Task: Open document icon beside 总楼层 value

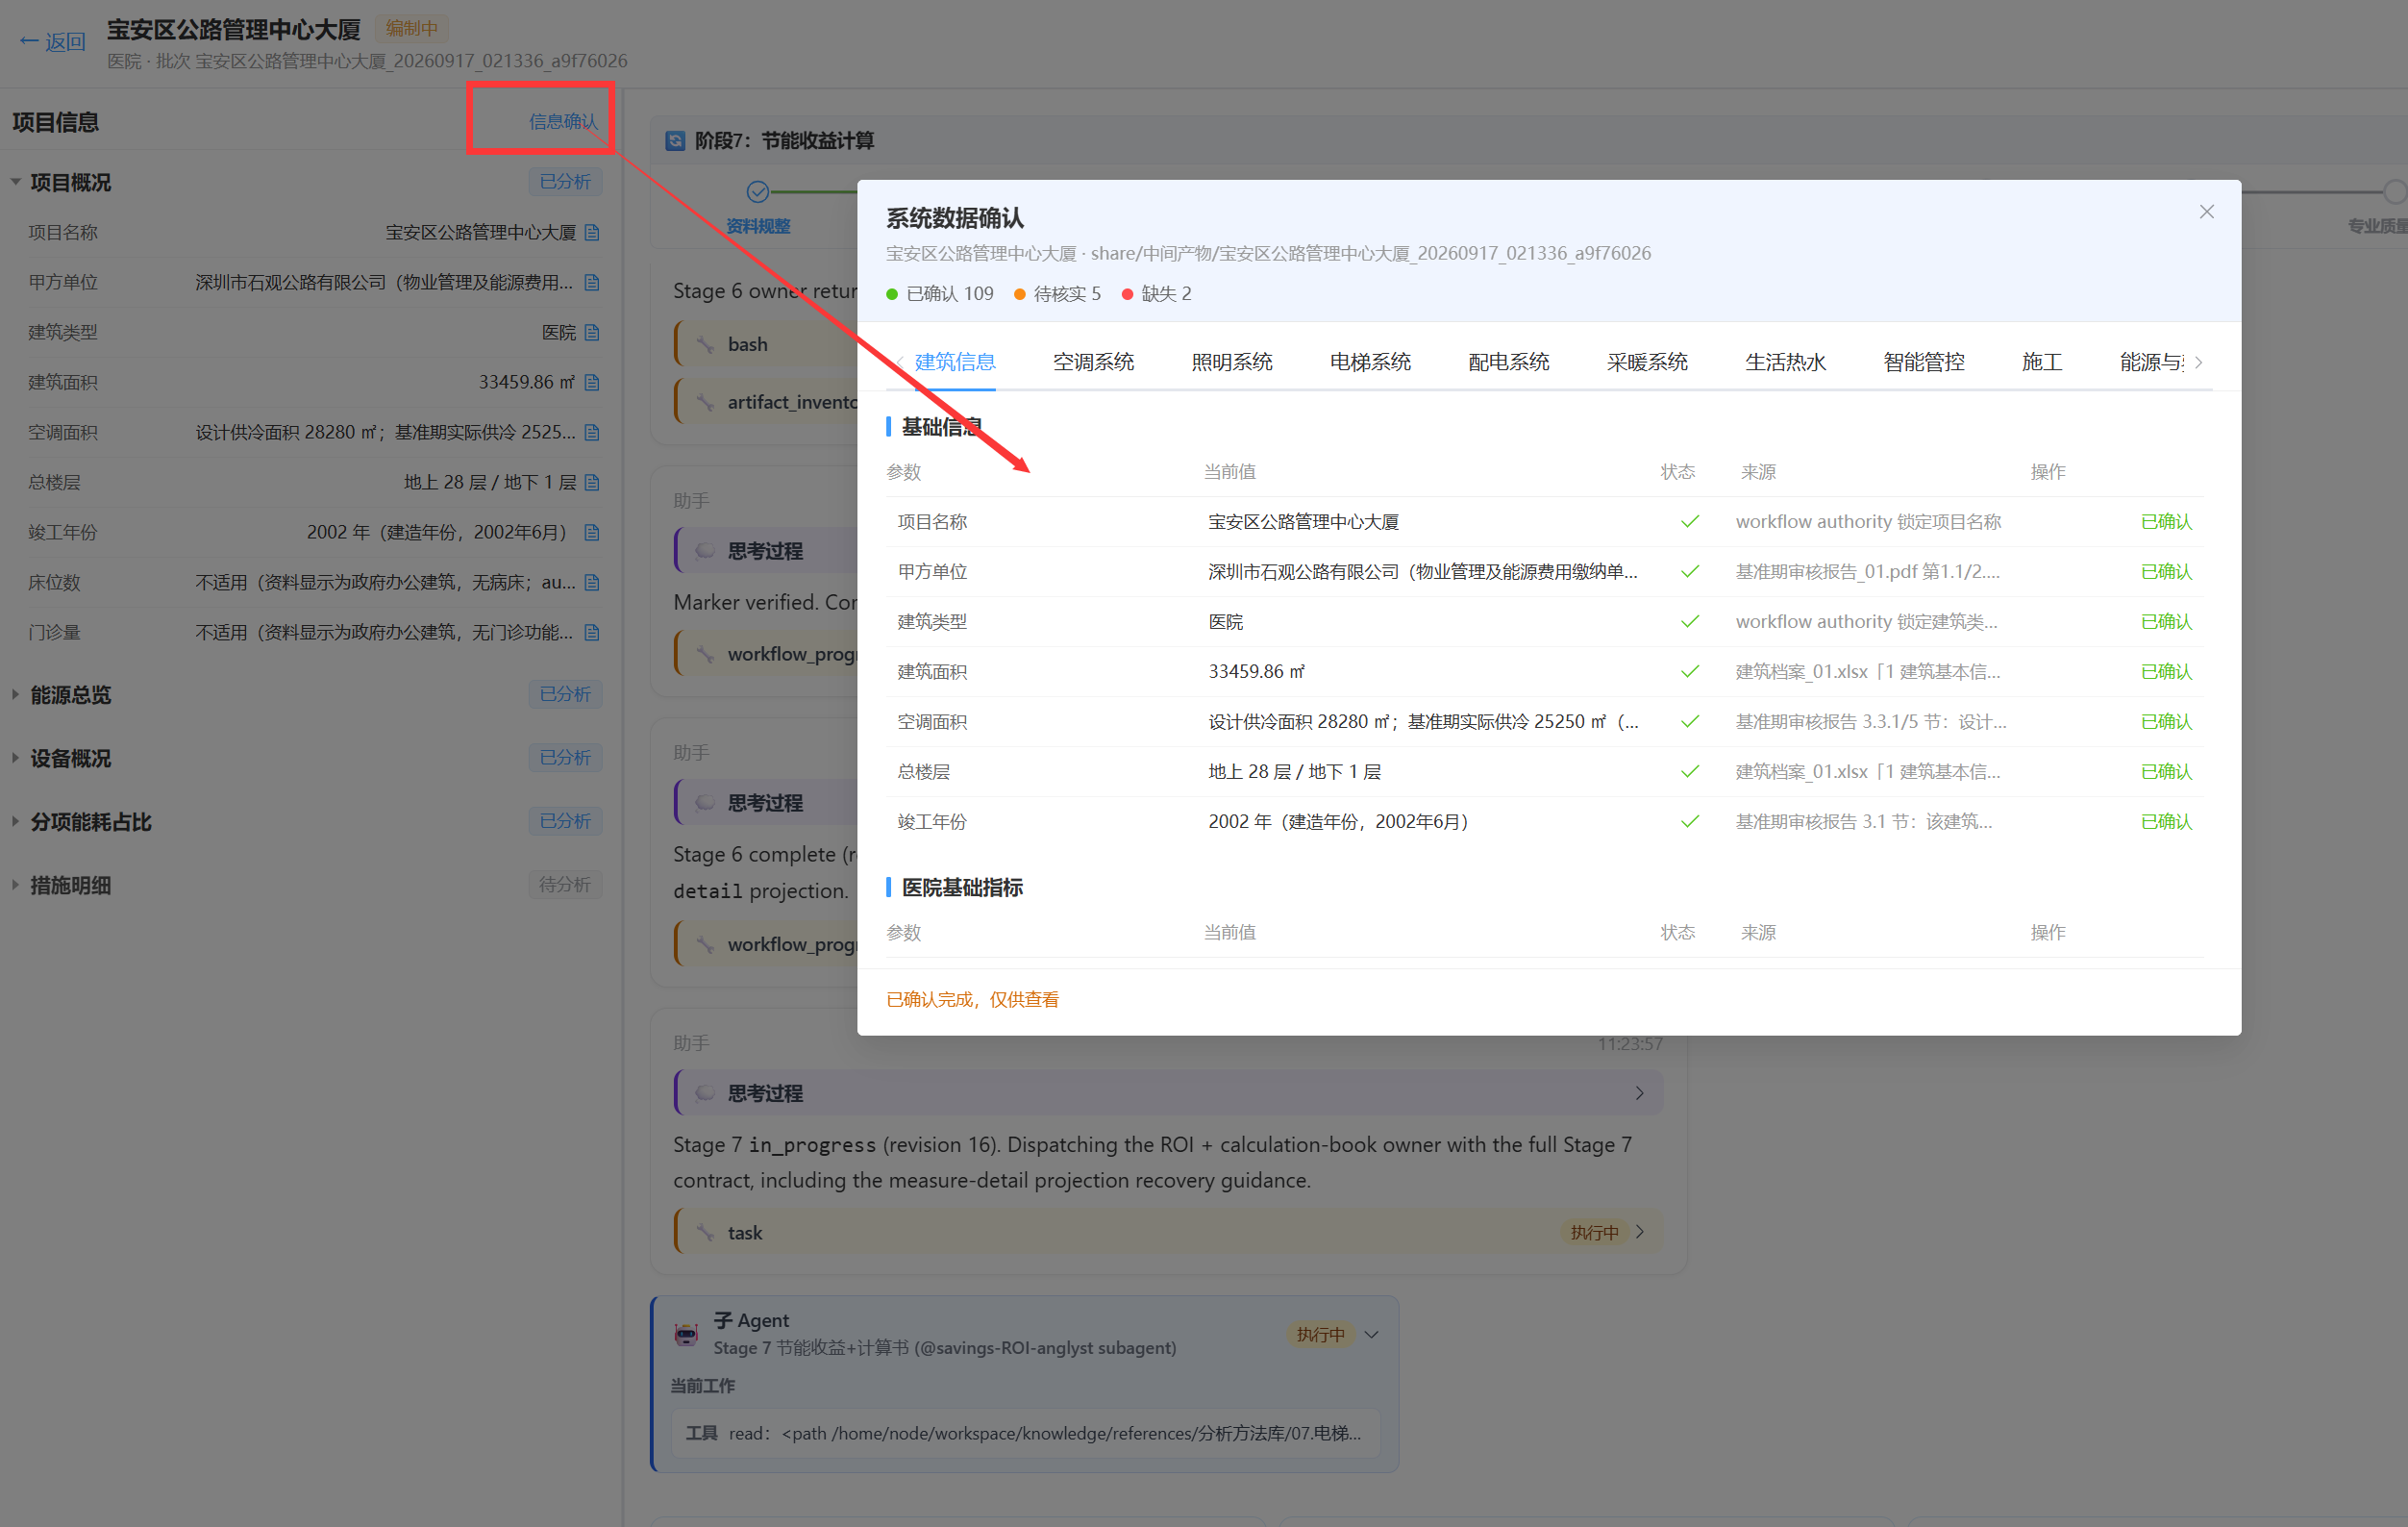Action: point(592,482)
